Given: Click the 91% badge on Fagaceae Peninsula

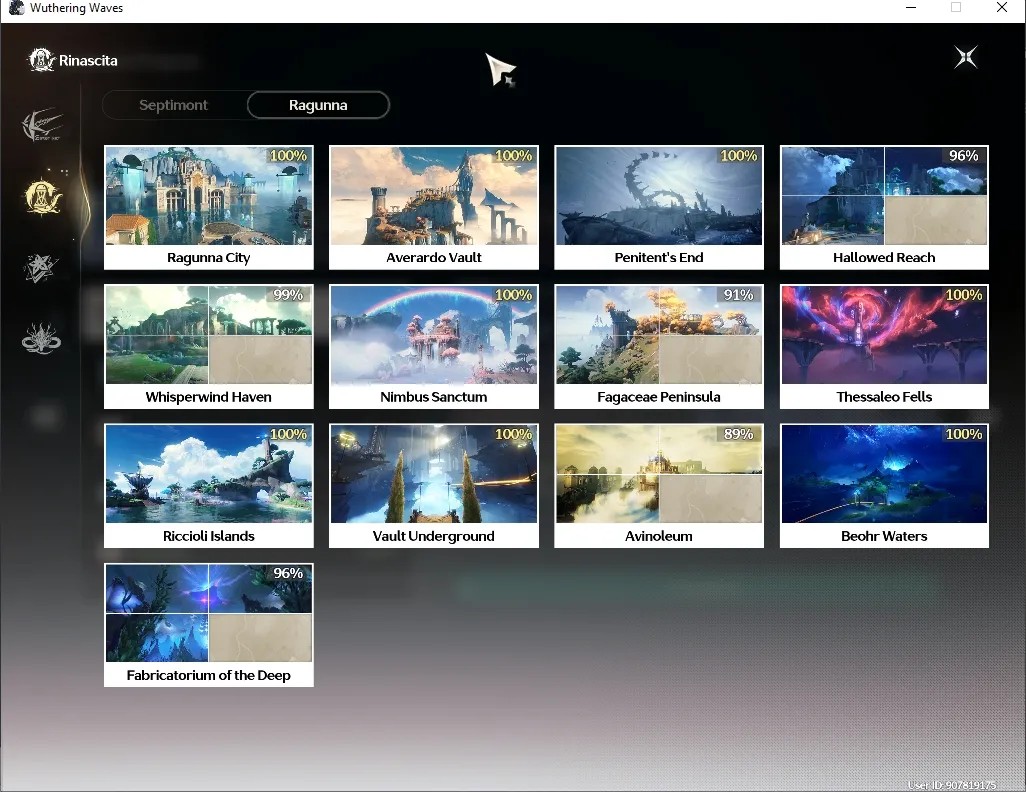Looking at the screenshot, I should (x=738, y=295).
